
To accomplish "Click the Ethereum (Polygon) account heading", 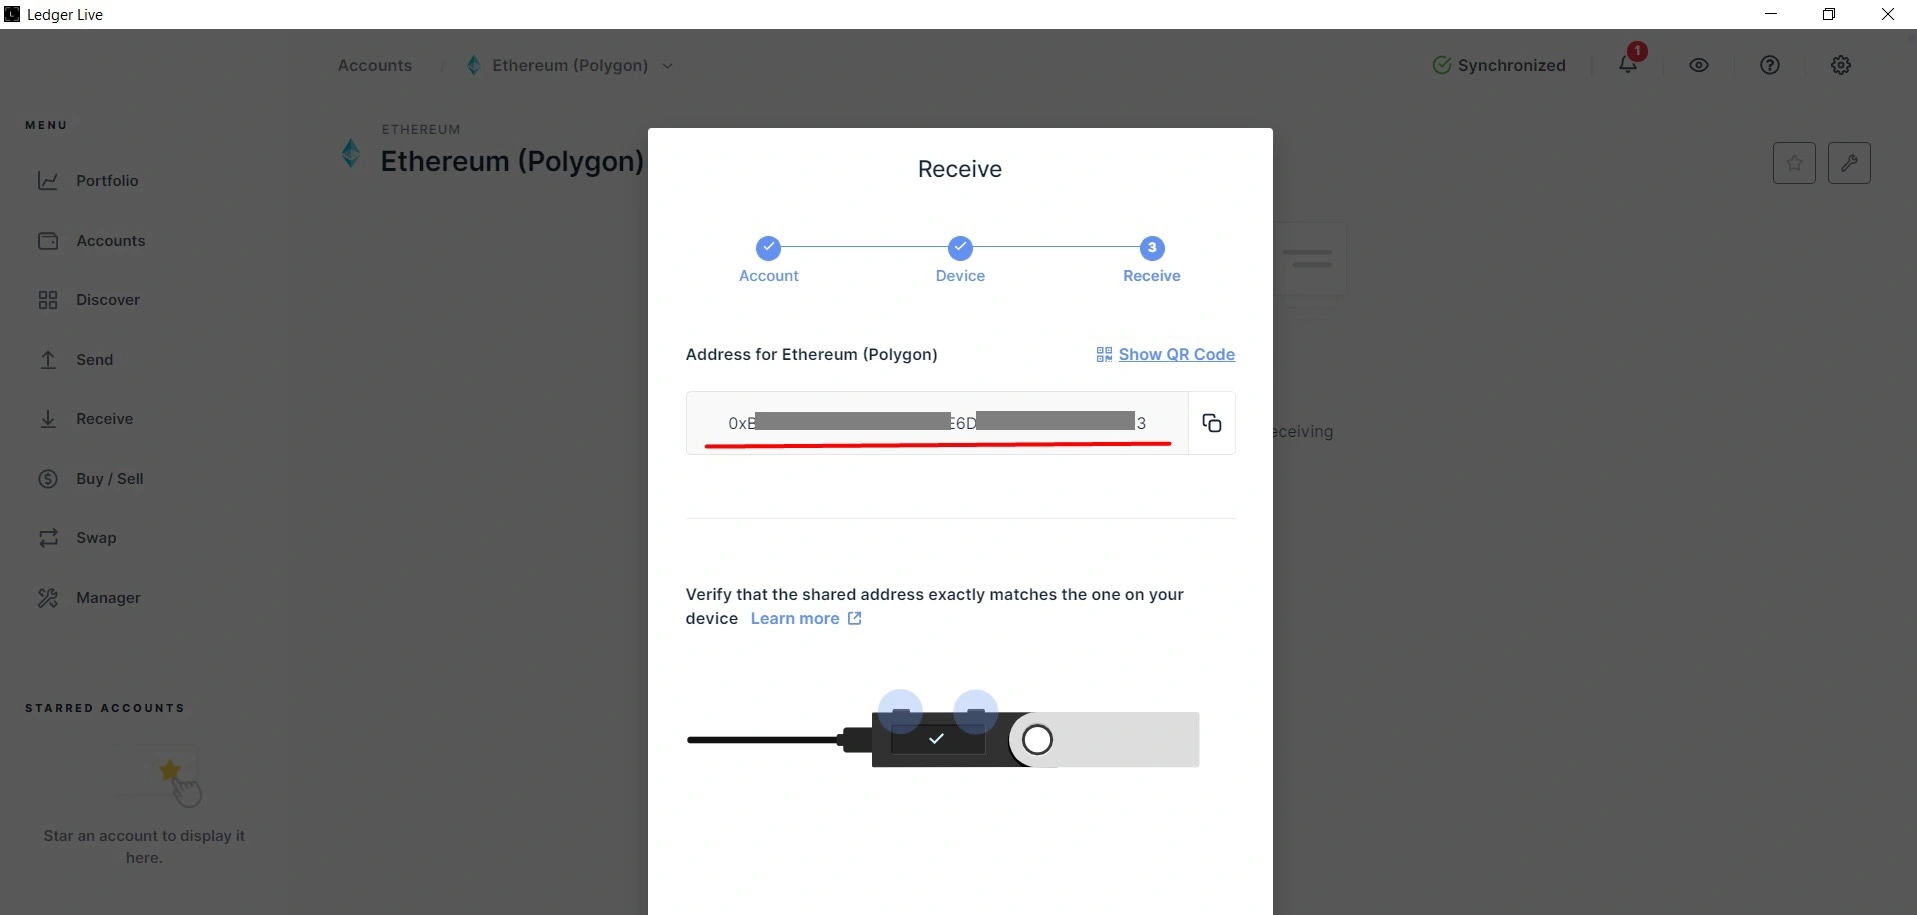I will (x=512, y=161).
